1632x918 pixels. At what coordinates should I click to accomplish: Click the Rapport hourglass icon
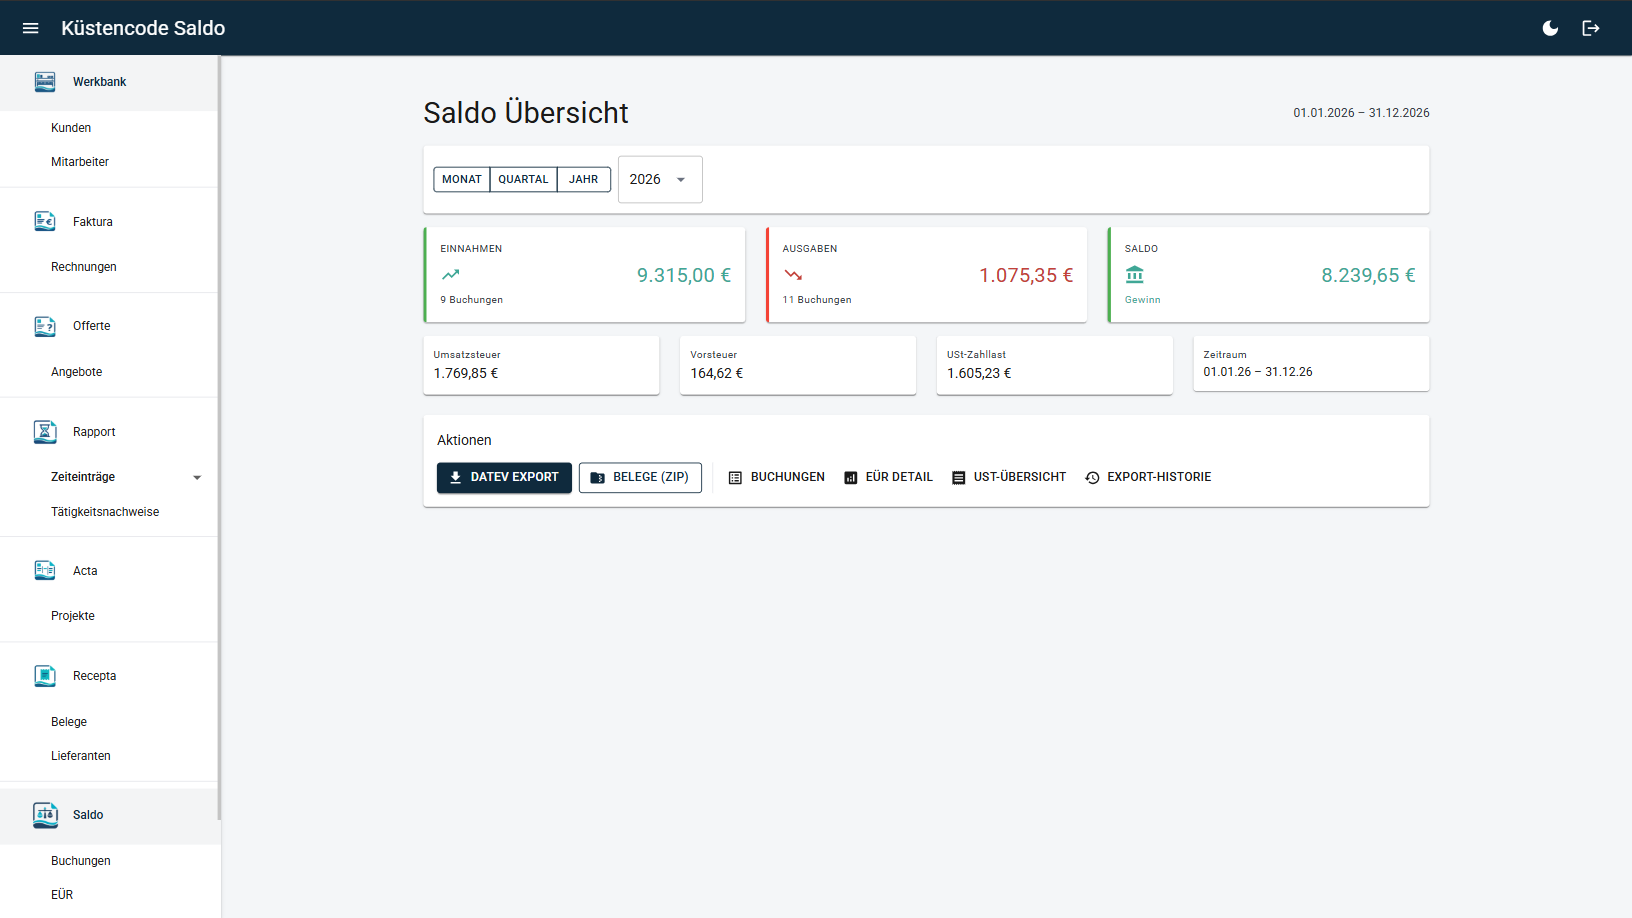(x=45, y=432)
